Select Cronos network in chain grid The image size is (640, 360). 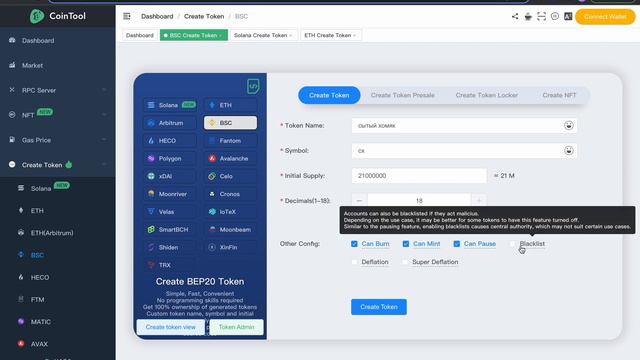tap(230, 194)
